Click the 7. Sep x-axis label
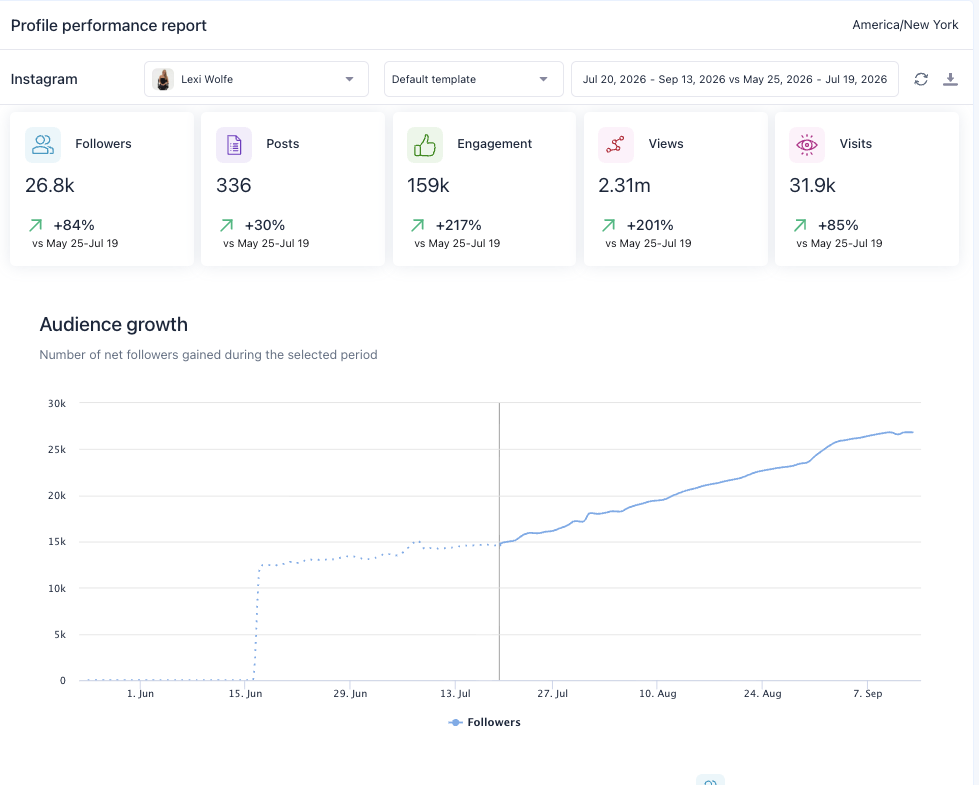979x785 pixels. 868,693
